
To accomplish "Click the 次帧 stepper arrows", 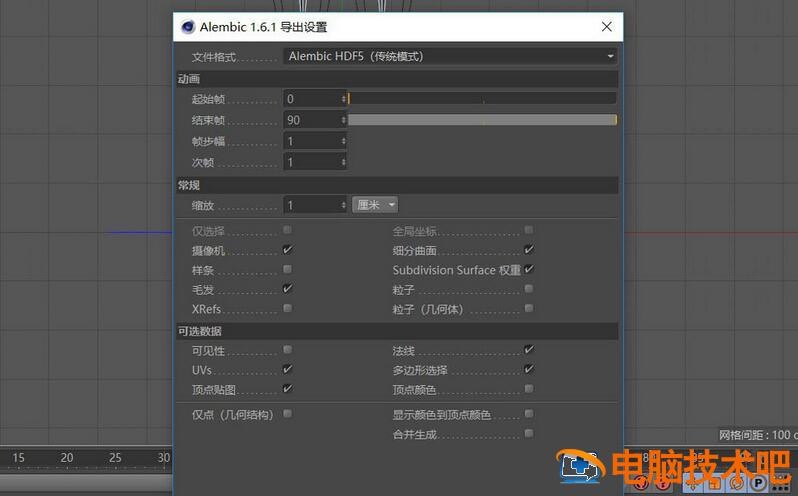I will point(344,162).
